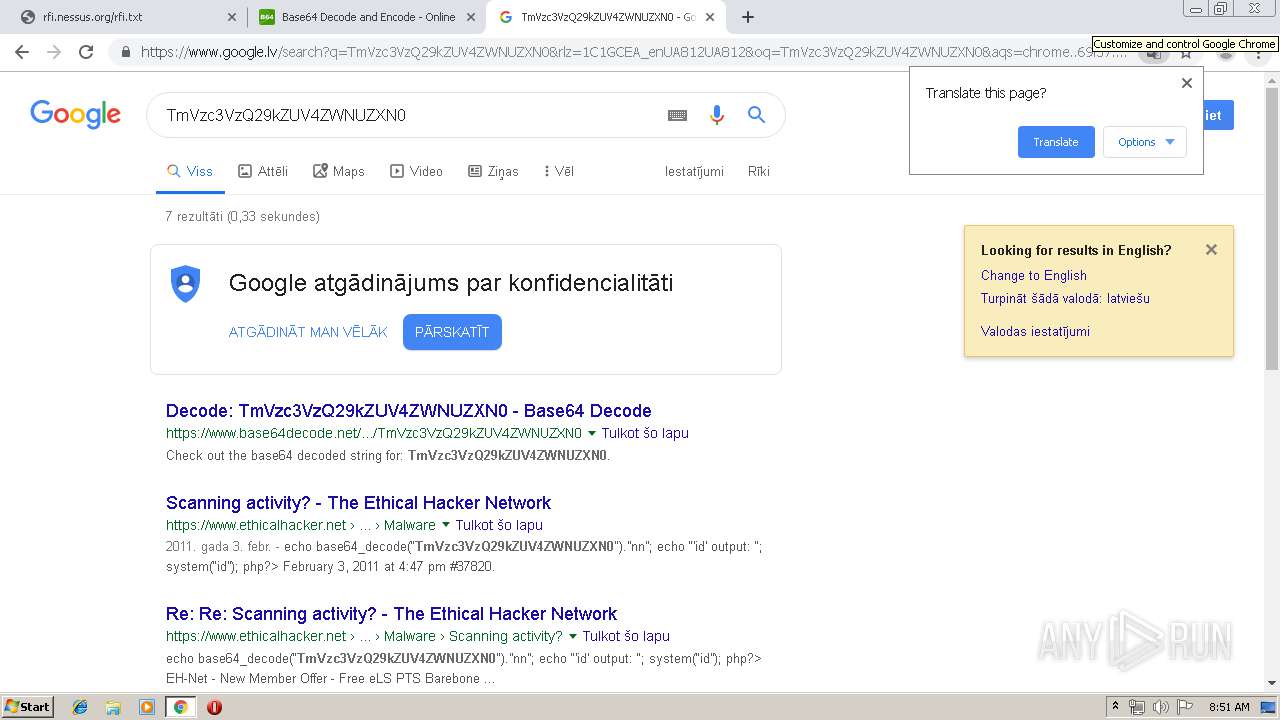The height and width of the screenshot is (720, 1280).
Task: Open the Vēl more menu
Action: click(559, 171)
